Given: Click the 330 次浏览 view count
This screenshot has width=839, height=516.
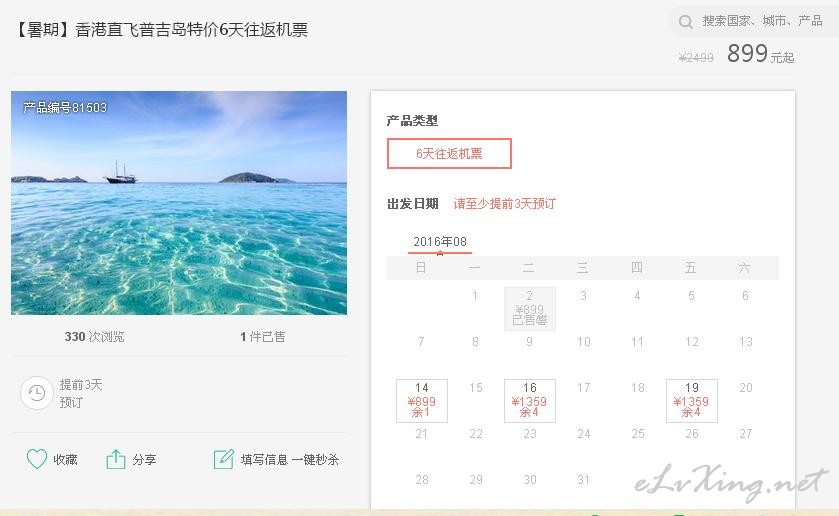Looking at the screenshot, I should click(x=94, y=337).
